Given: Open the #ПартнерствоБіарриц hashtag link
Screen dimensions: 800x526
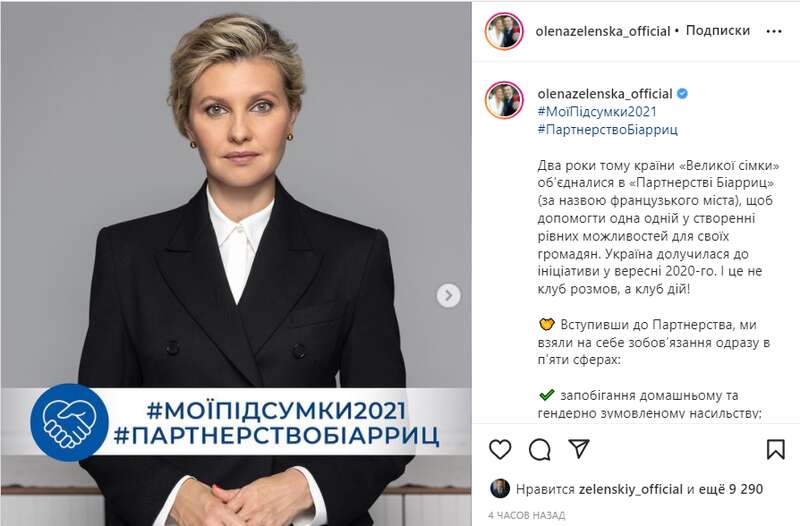Looking at the screenshot, I should (608, 129).
